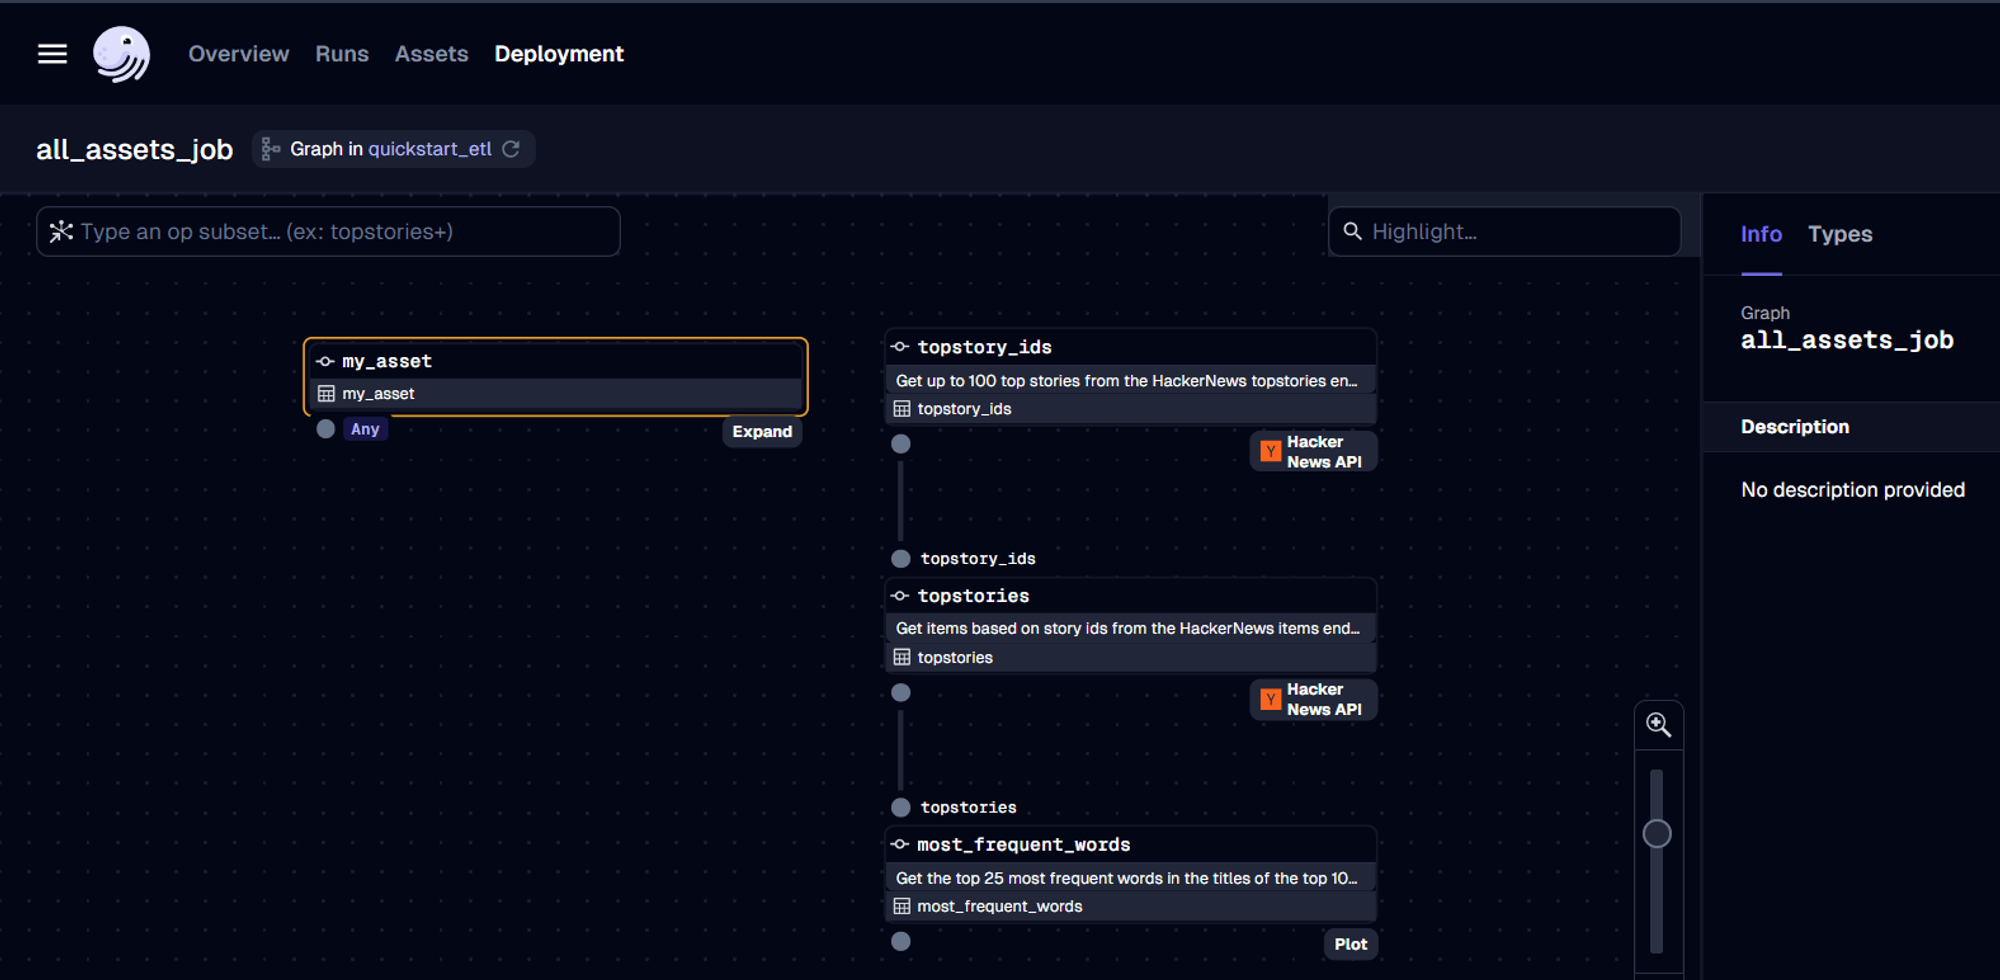Image resolution: width=2000 pixels, height=980 pixels.
Task: Navigate to the Assets page
Action: click(431, 54)
